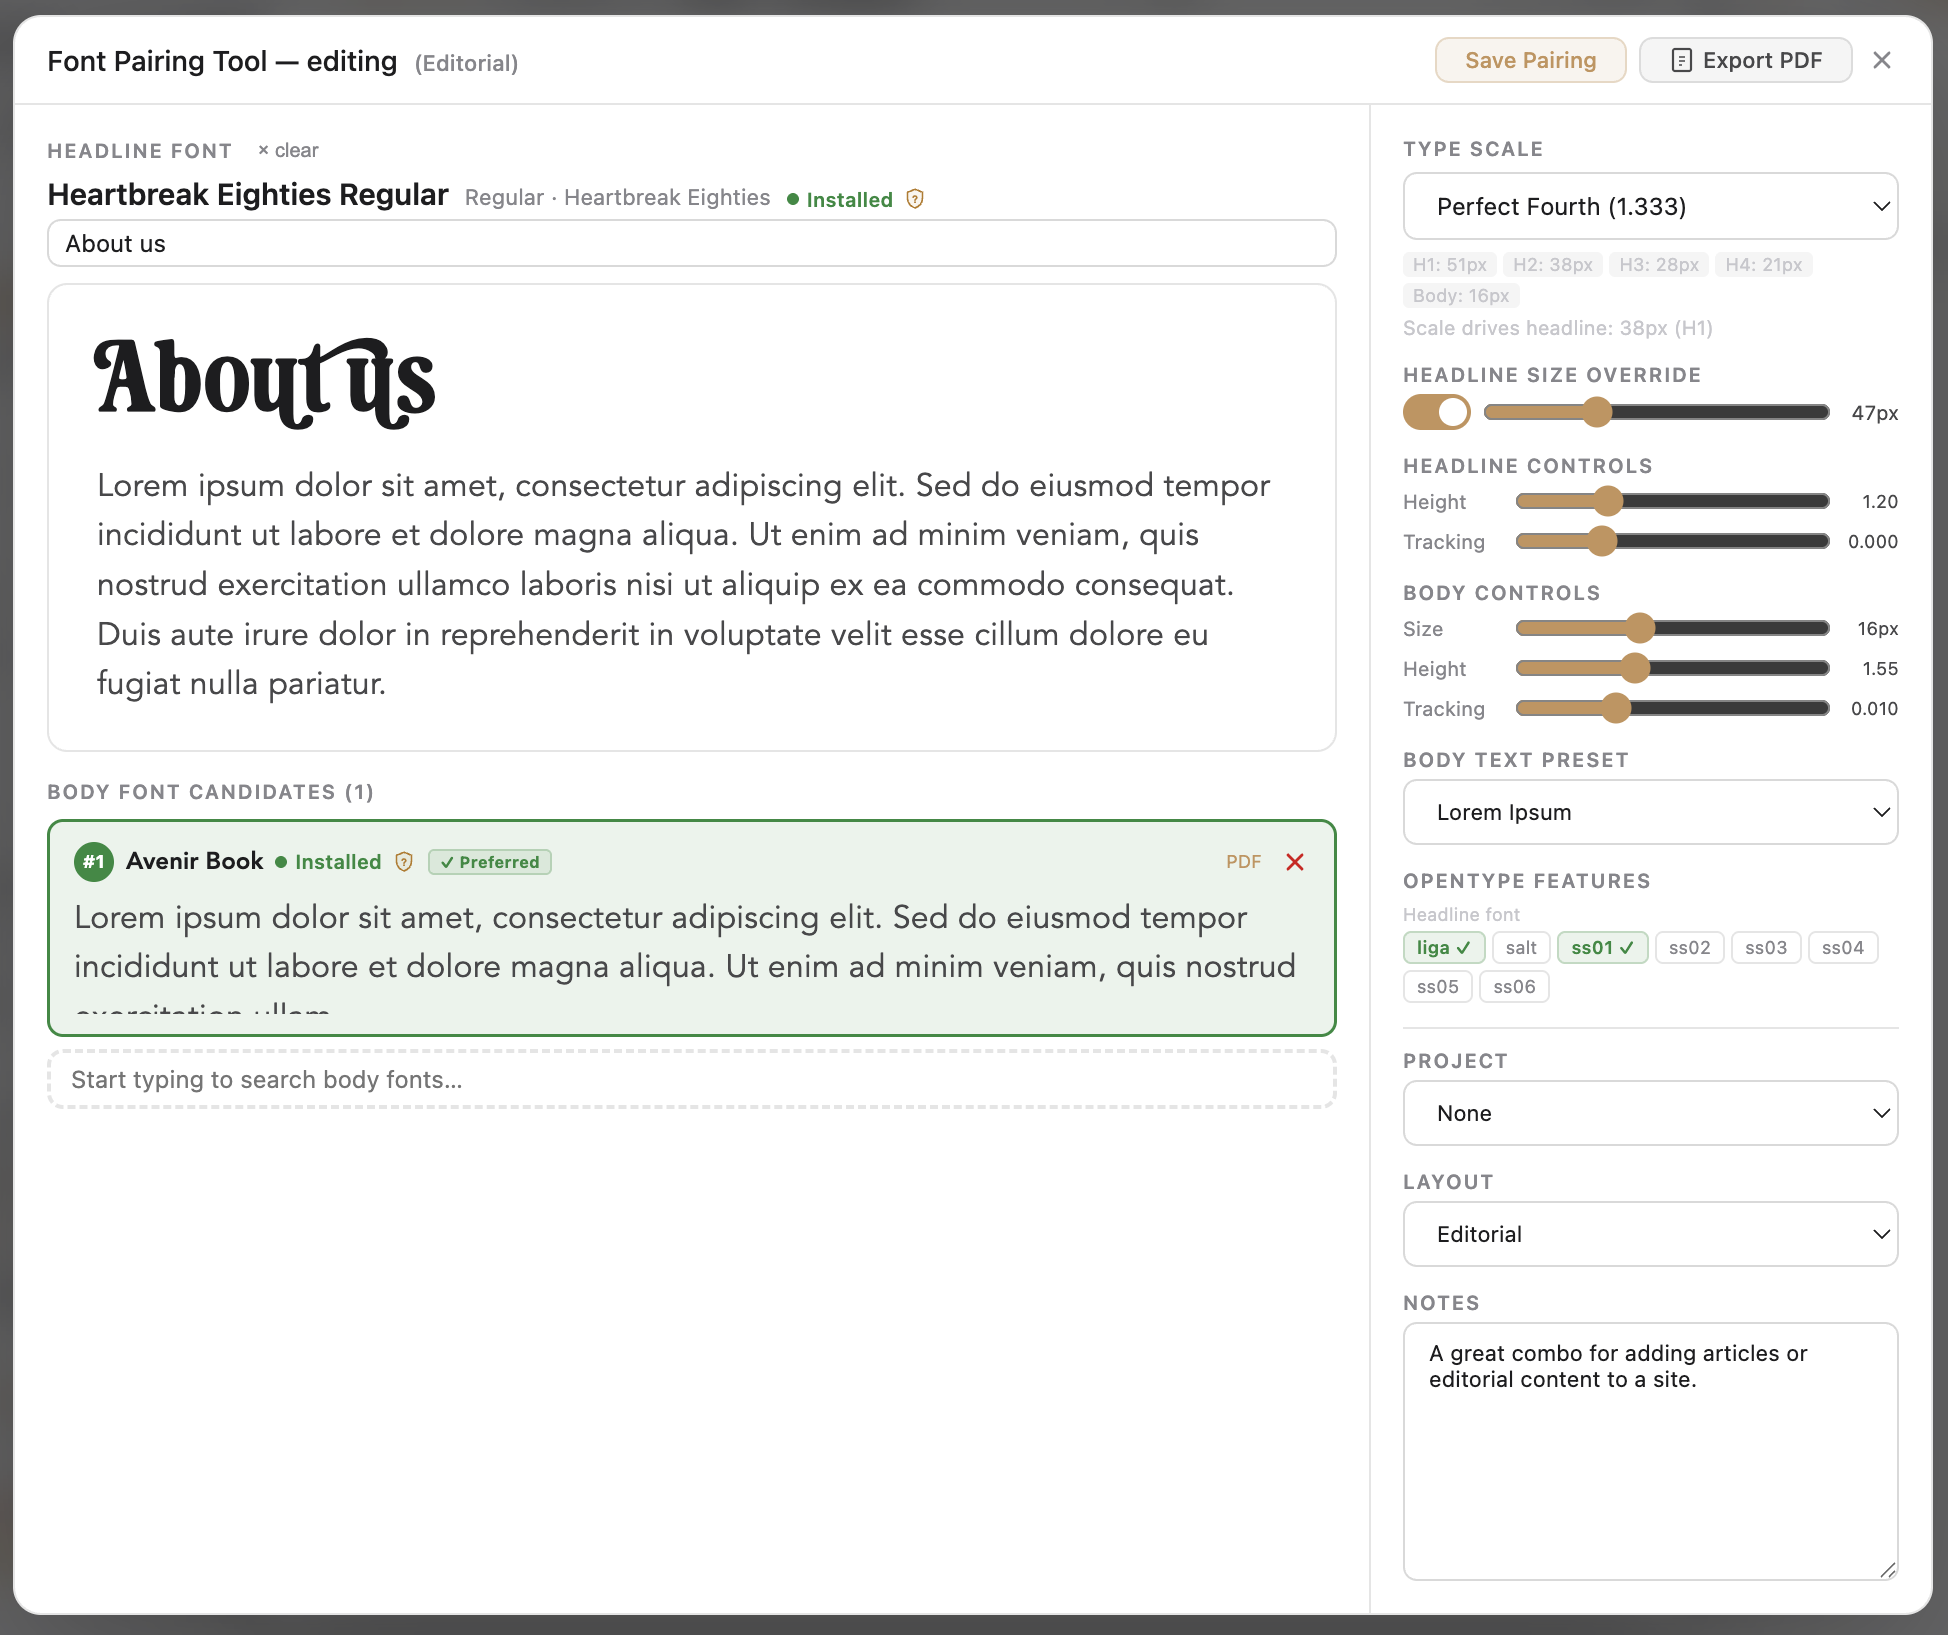Disable the ss01 stylistic set
This screenshot has width=1948, height=1635.
point(1602,947)
